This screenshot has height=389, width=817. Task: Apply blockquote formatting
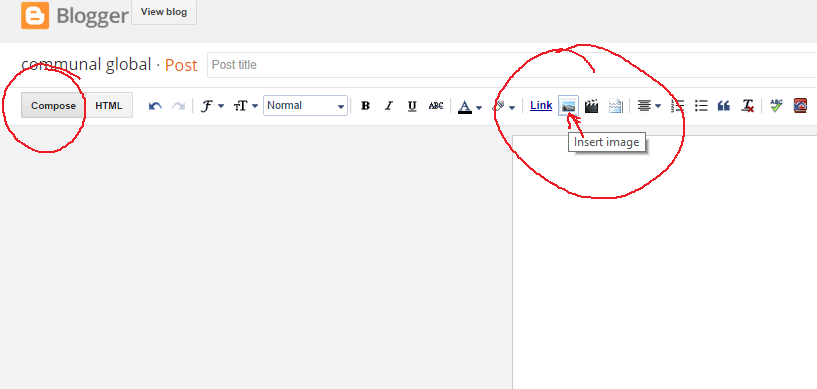tap(723, 106)
